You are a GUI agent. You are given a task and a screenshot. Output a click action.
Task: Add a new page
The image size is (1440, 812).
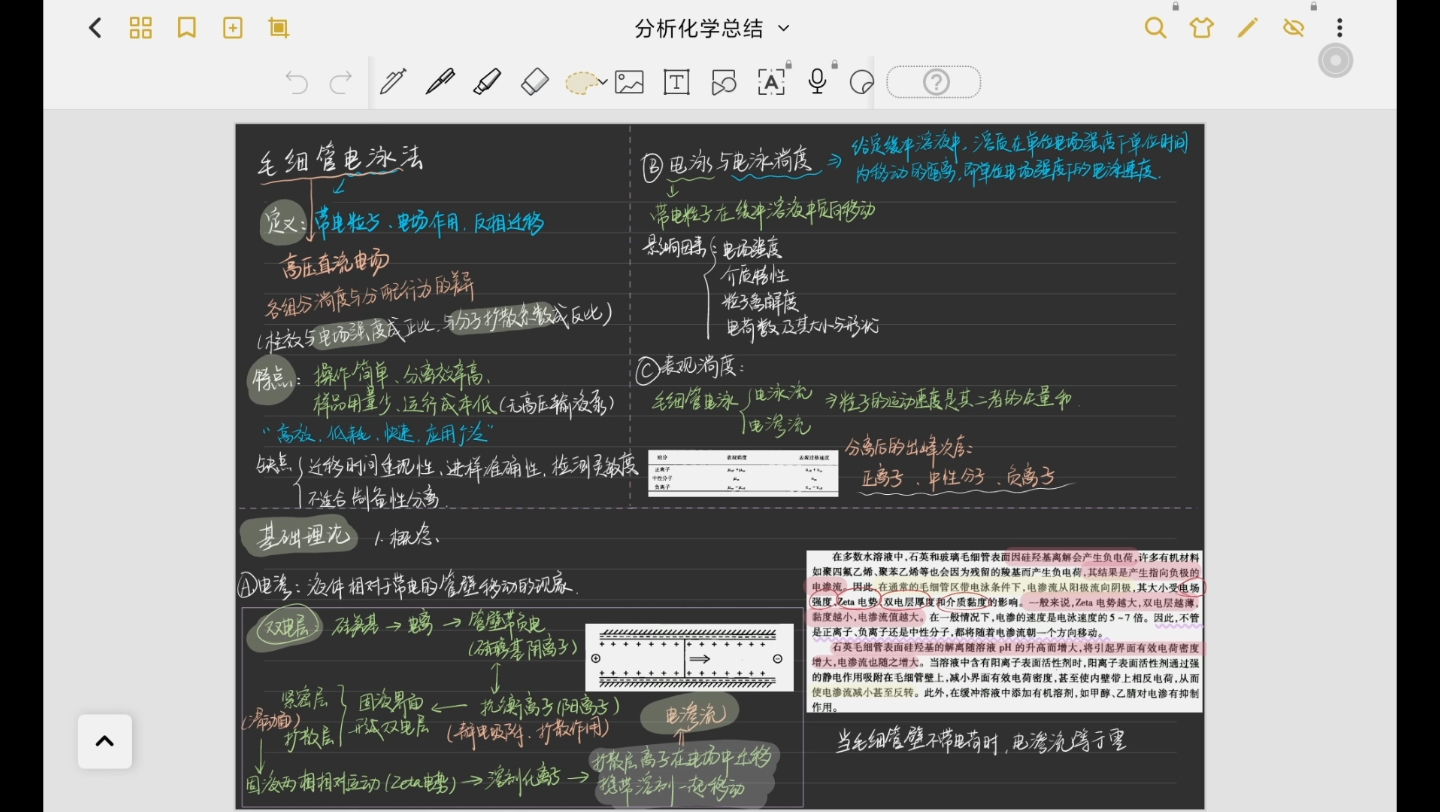click(233, 28)
